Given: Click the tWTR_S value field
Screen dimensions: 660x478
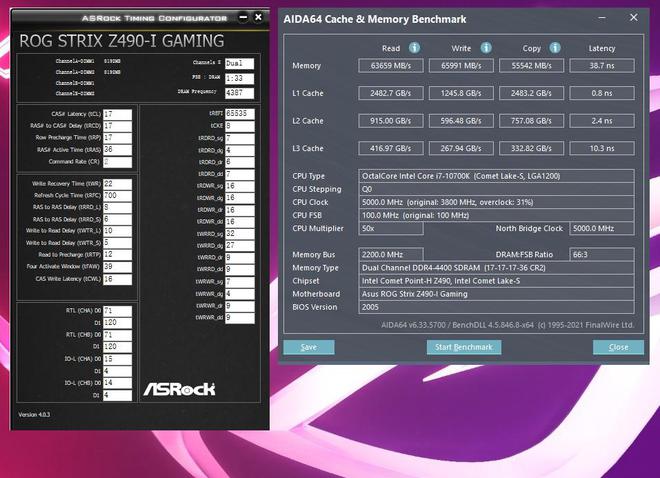Looking at the screenshot, I should [117, 243].
